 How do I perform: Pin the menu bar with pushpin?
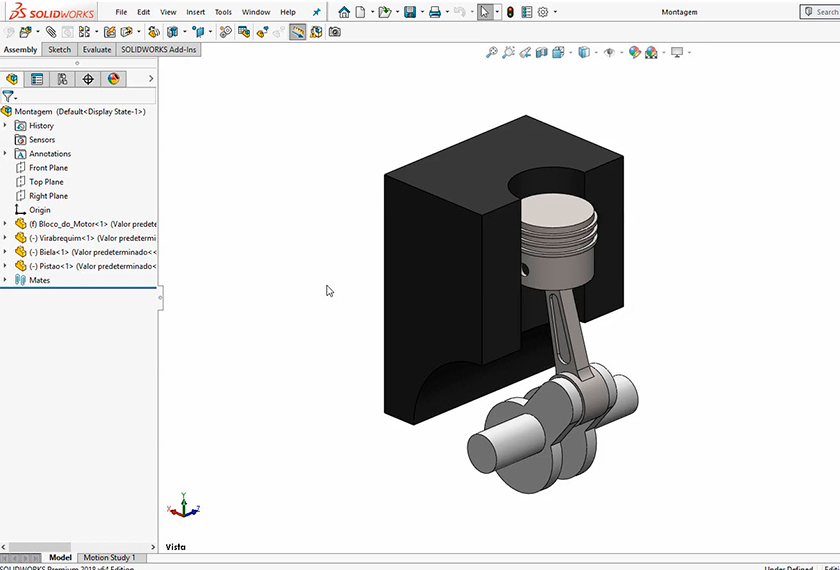tap(317, 12)
